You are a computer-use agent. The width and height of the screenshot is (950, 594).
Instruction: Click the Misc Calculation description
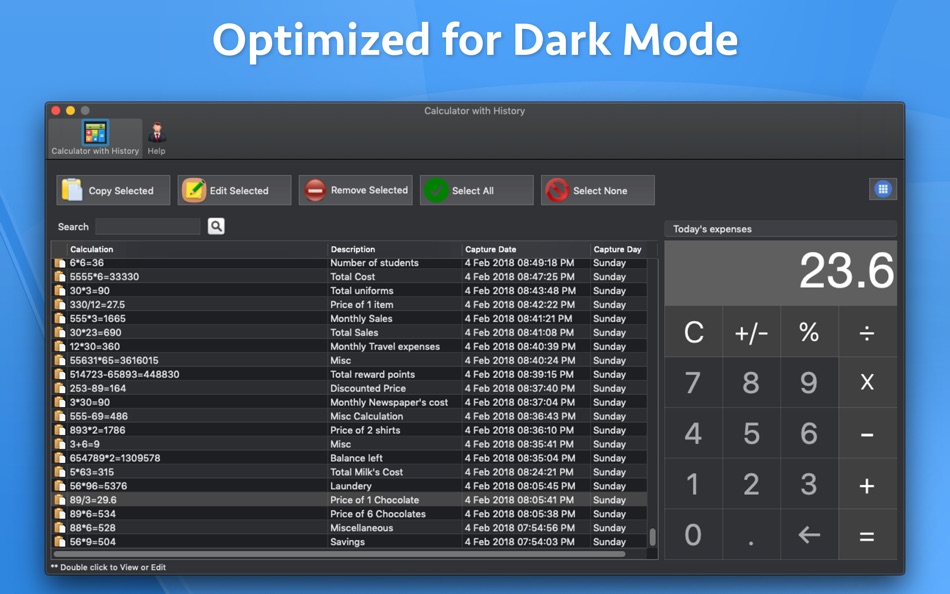(367, 416)
